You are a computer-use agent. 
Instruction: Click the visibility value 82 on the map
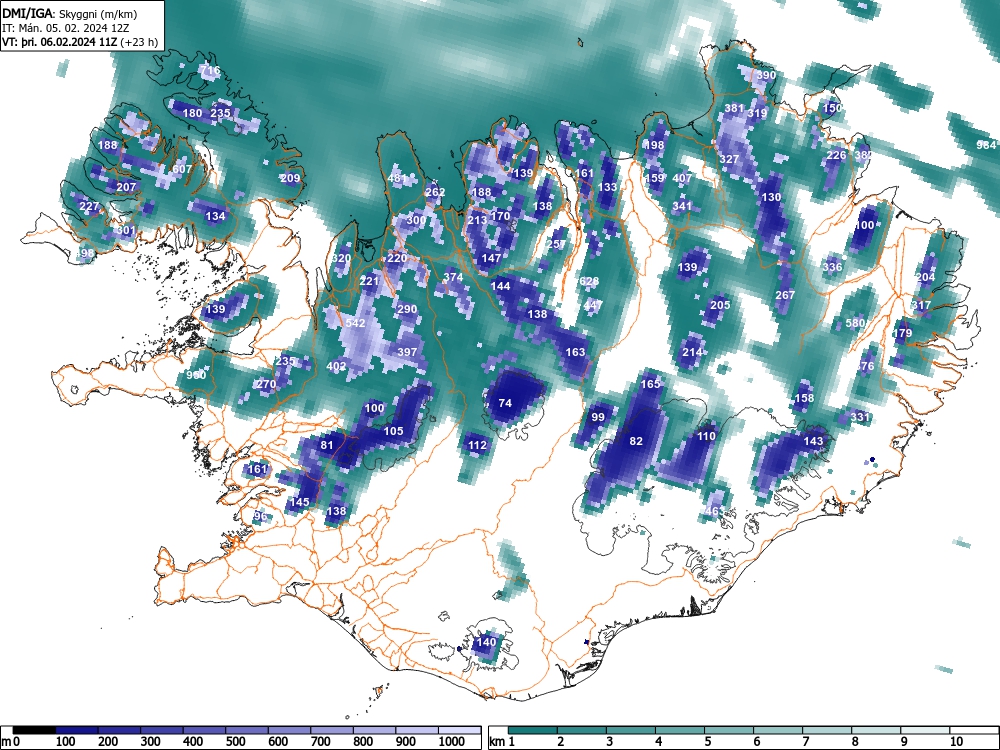click(x=636, y=441)
